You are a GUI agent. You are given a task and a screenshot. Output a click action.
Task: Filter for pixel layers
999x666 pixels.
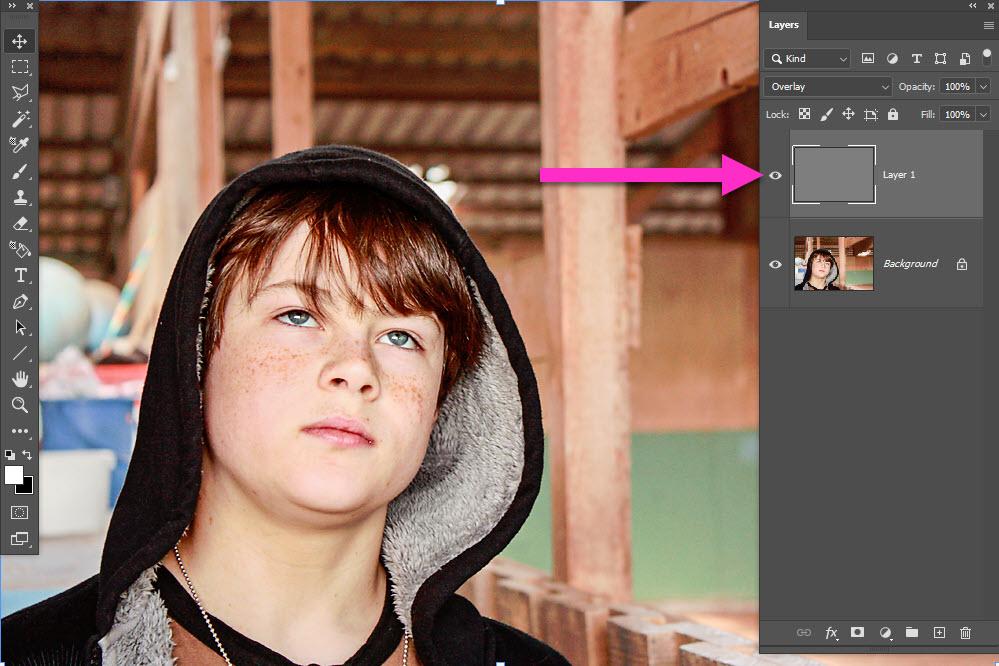pyautogui.click(x=868, y=59)
